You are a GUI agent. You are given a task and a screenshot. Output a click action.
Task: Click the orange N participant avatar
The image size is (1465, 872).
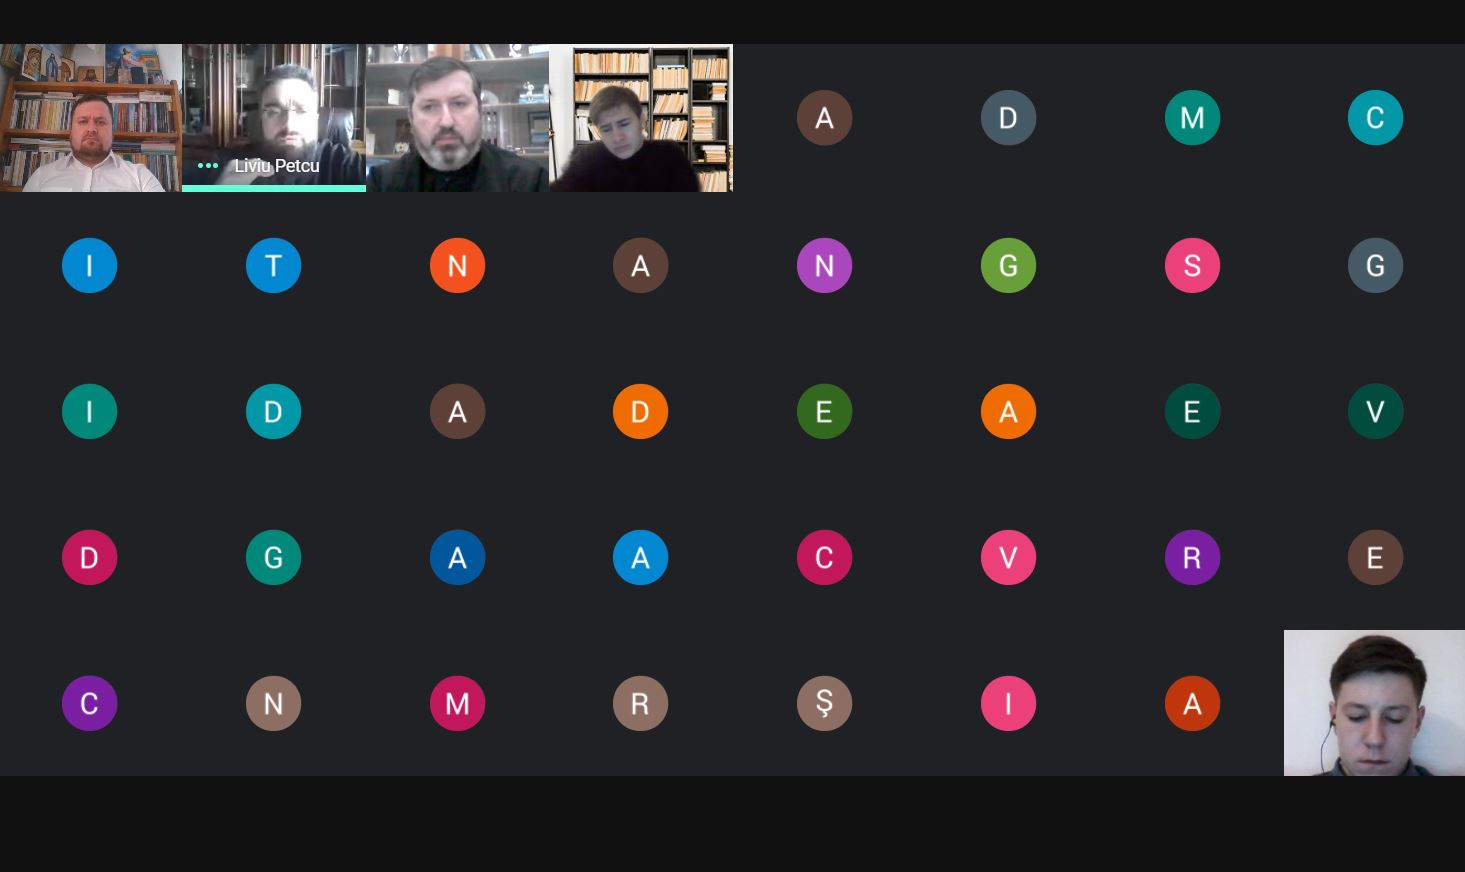click(457, 265)
